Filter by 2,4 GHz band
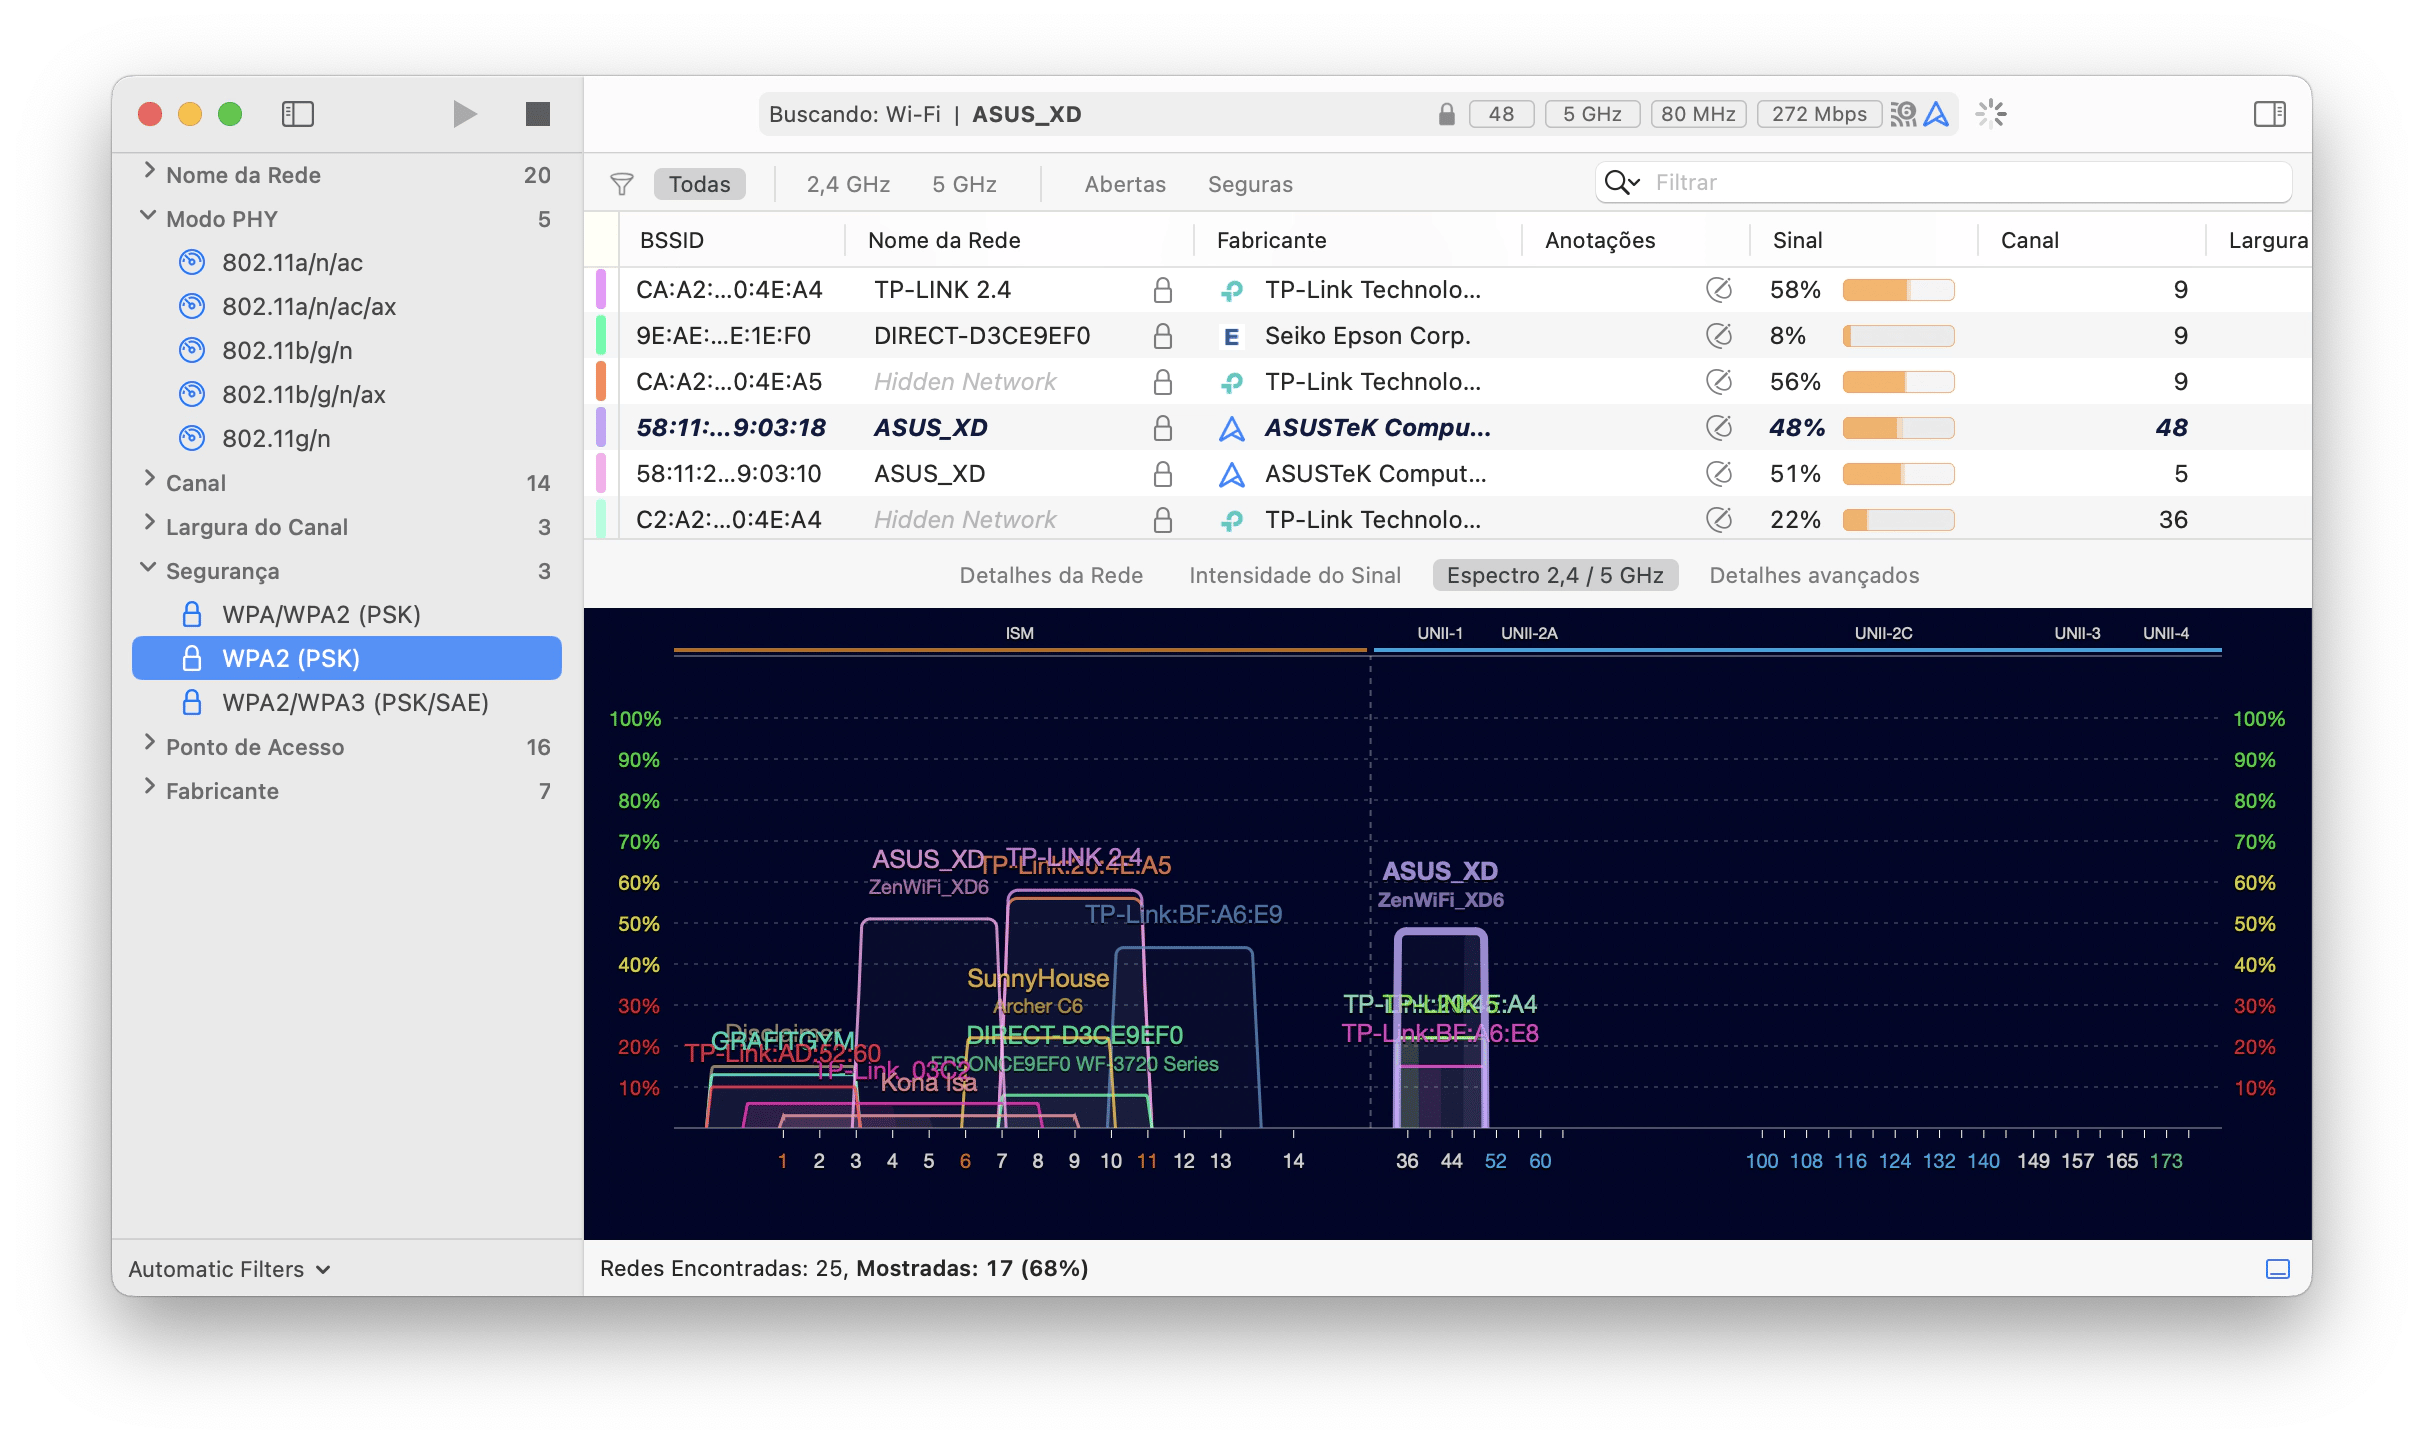Image resolution: width=2424 pixels, height=1444 pixels. point(848,184)
